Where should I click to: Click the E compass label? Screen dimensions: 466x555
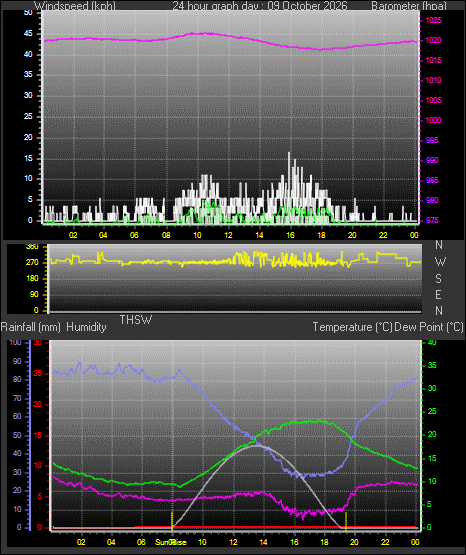click(x=438, y=294)
